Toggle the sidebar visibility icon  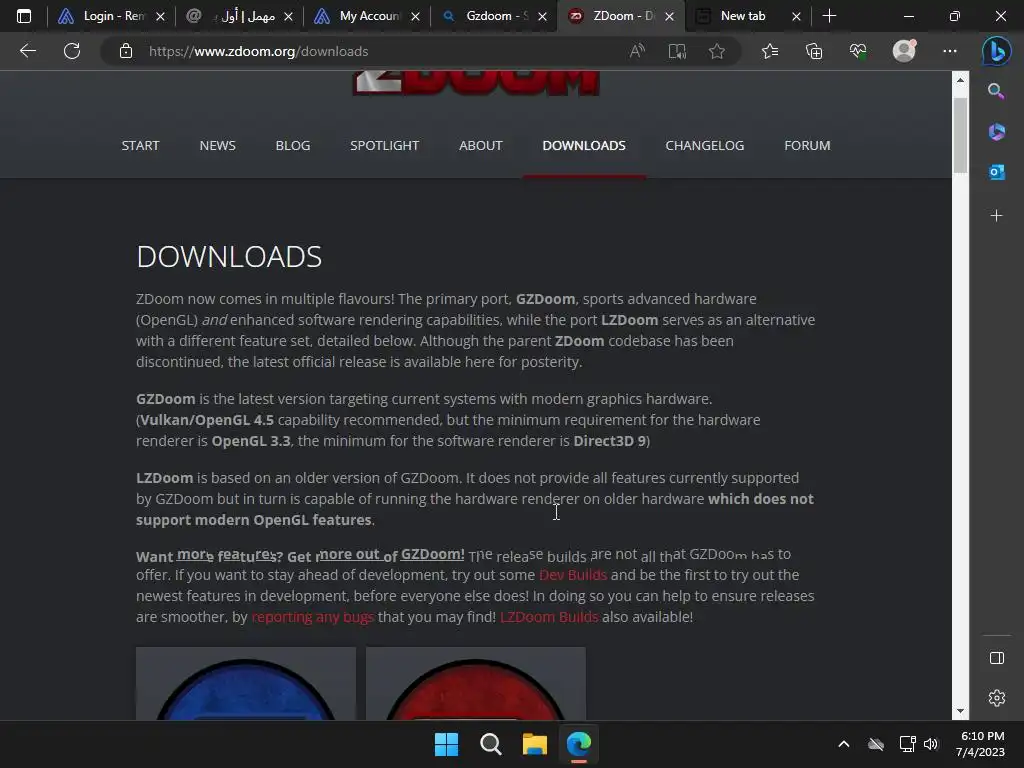click(x=997, y=658)
